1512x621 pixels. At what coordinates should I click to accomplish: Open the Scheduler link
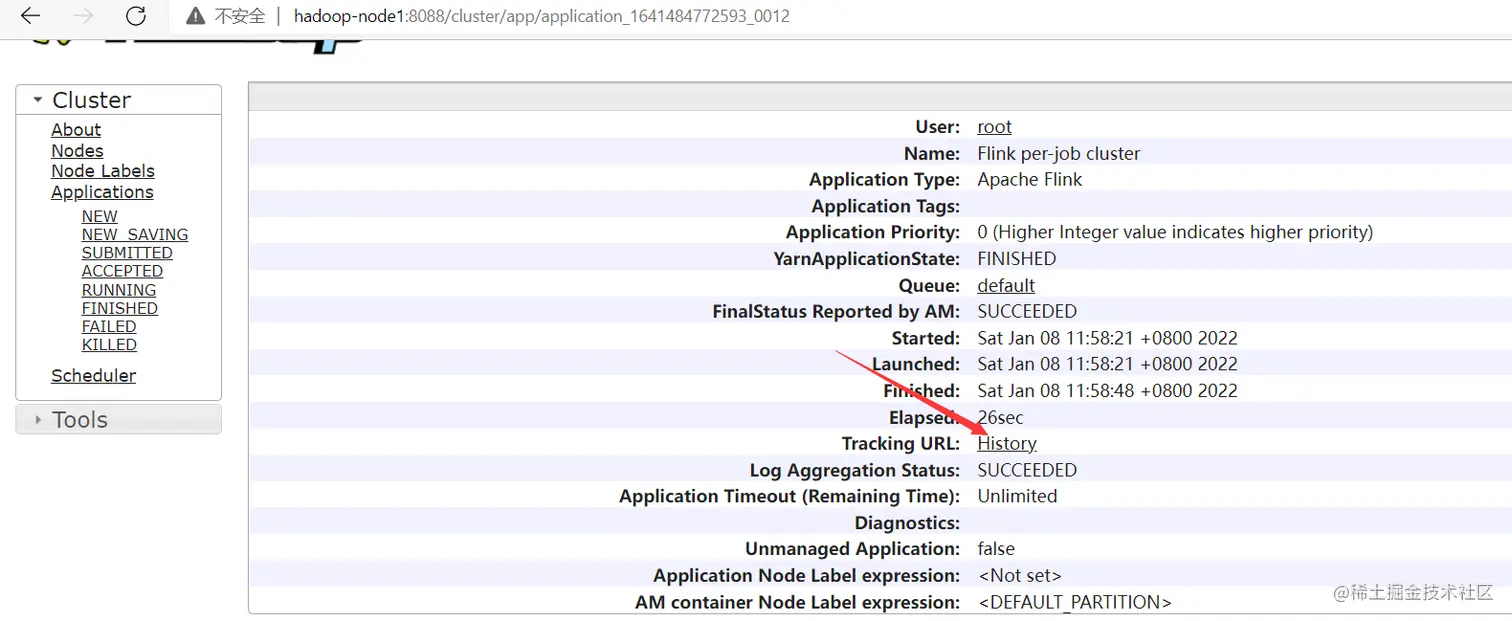[x=93, y=376]
